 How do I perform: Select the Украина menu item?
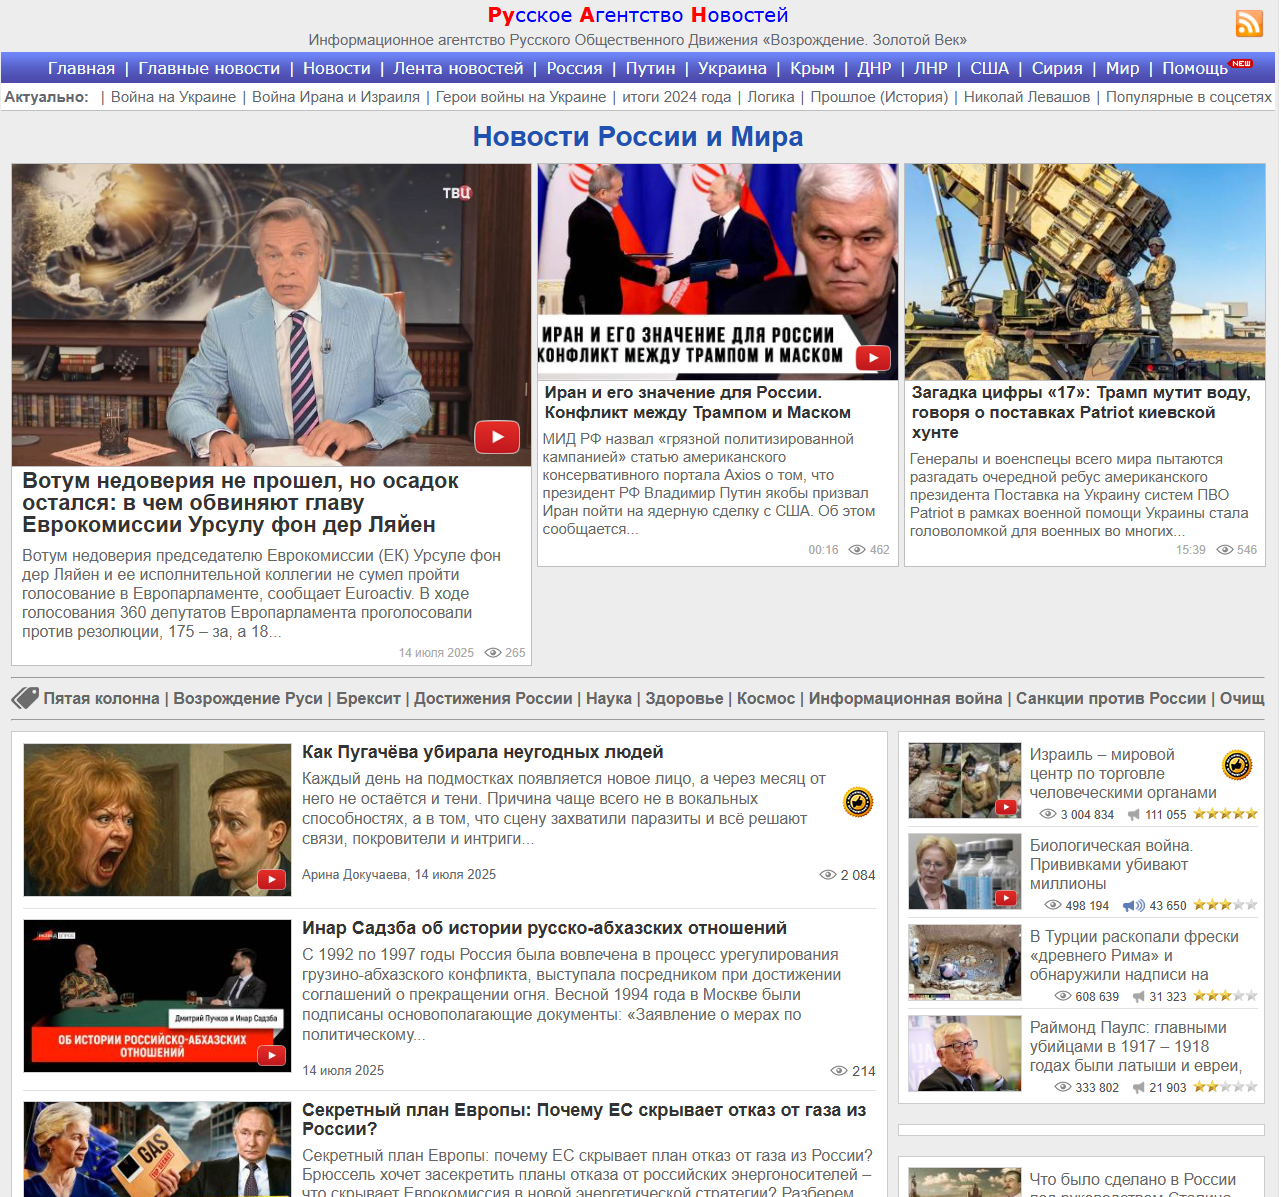coord(732,68)
